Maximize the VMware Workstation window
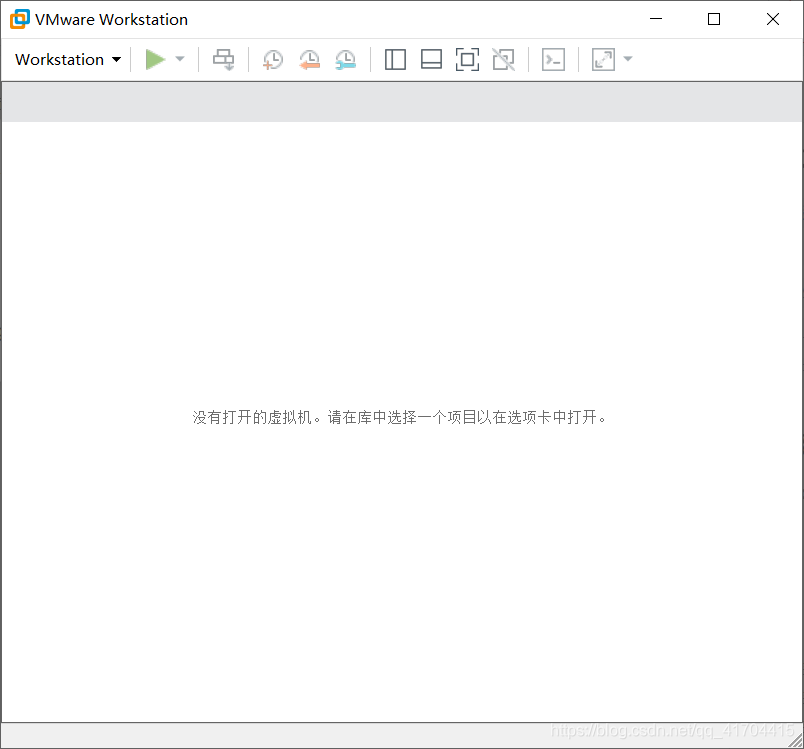Viewport: 804px width, 749px height. [x=714, y=19]
